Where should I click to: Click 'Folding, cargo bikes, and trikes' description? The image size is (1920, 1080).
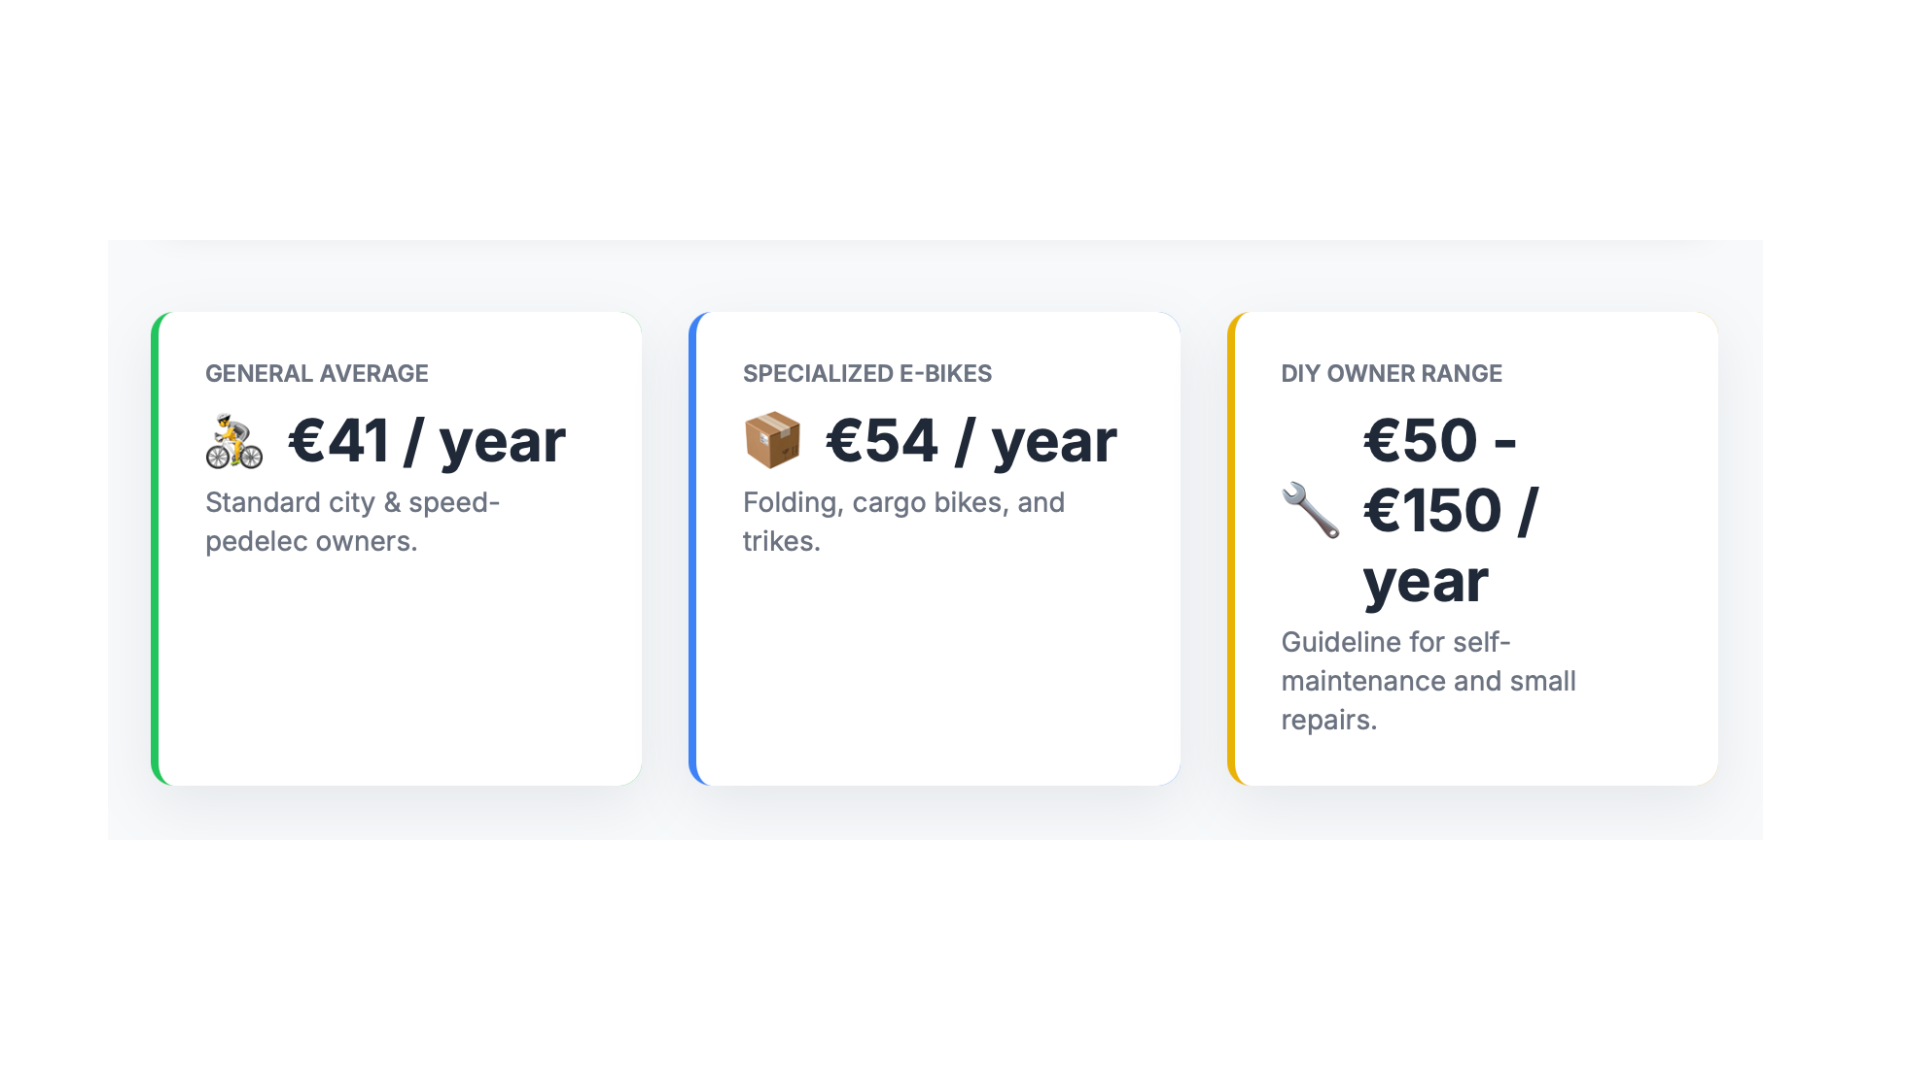tap(903, 521)
